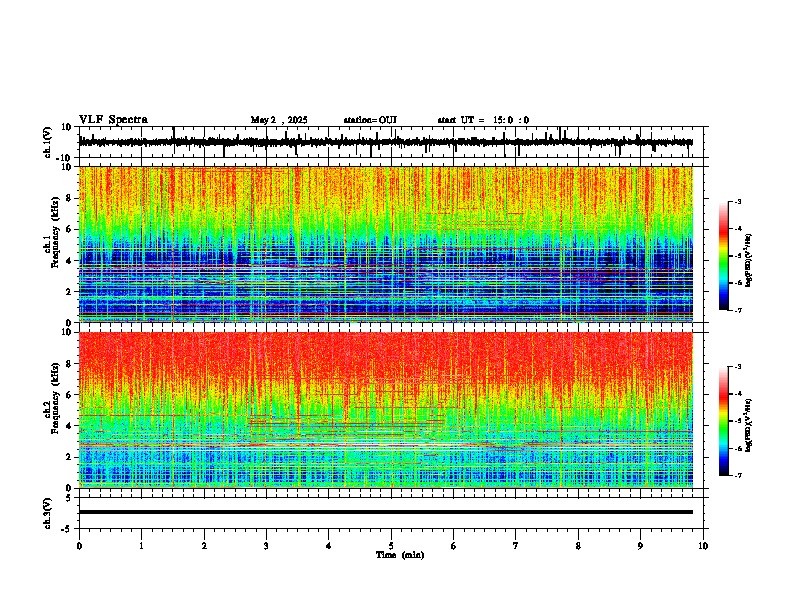Viewport: 792px width, 612px height.
Task: Click the 6 kHz tick on ch.1 frequency axis
Action: 69,230
